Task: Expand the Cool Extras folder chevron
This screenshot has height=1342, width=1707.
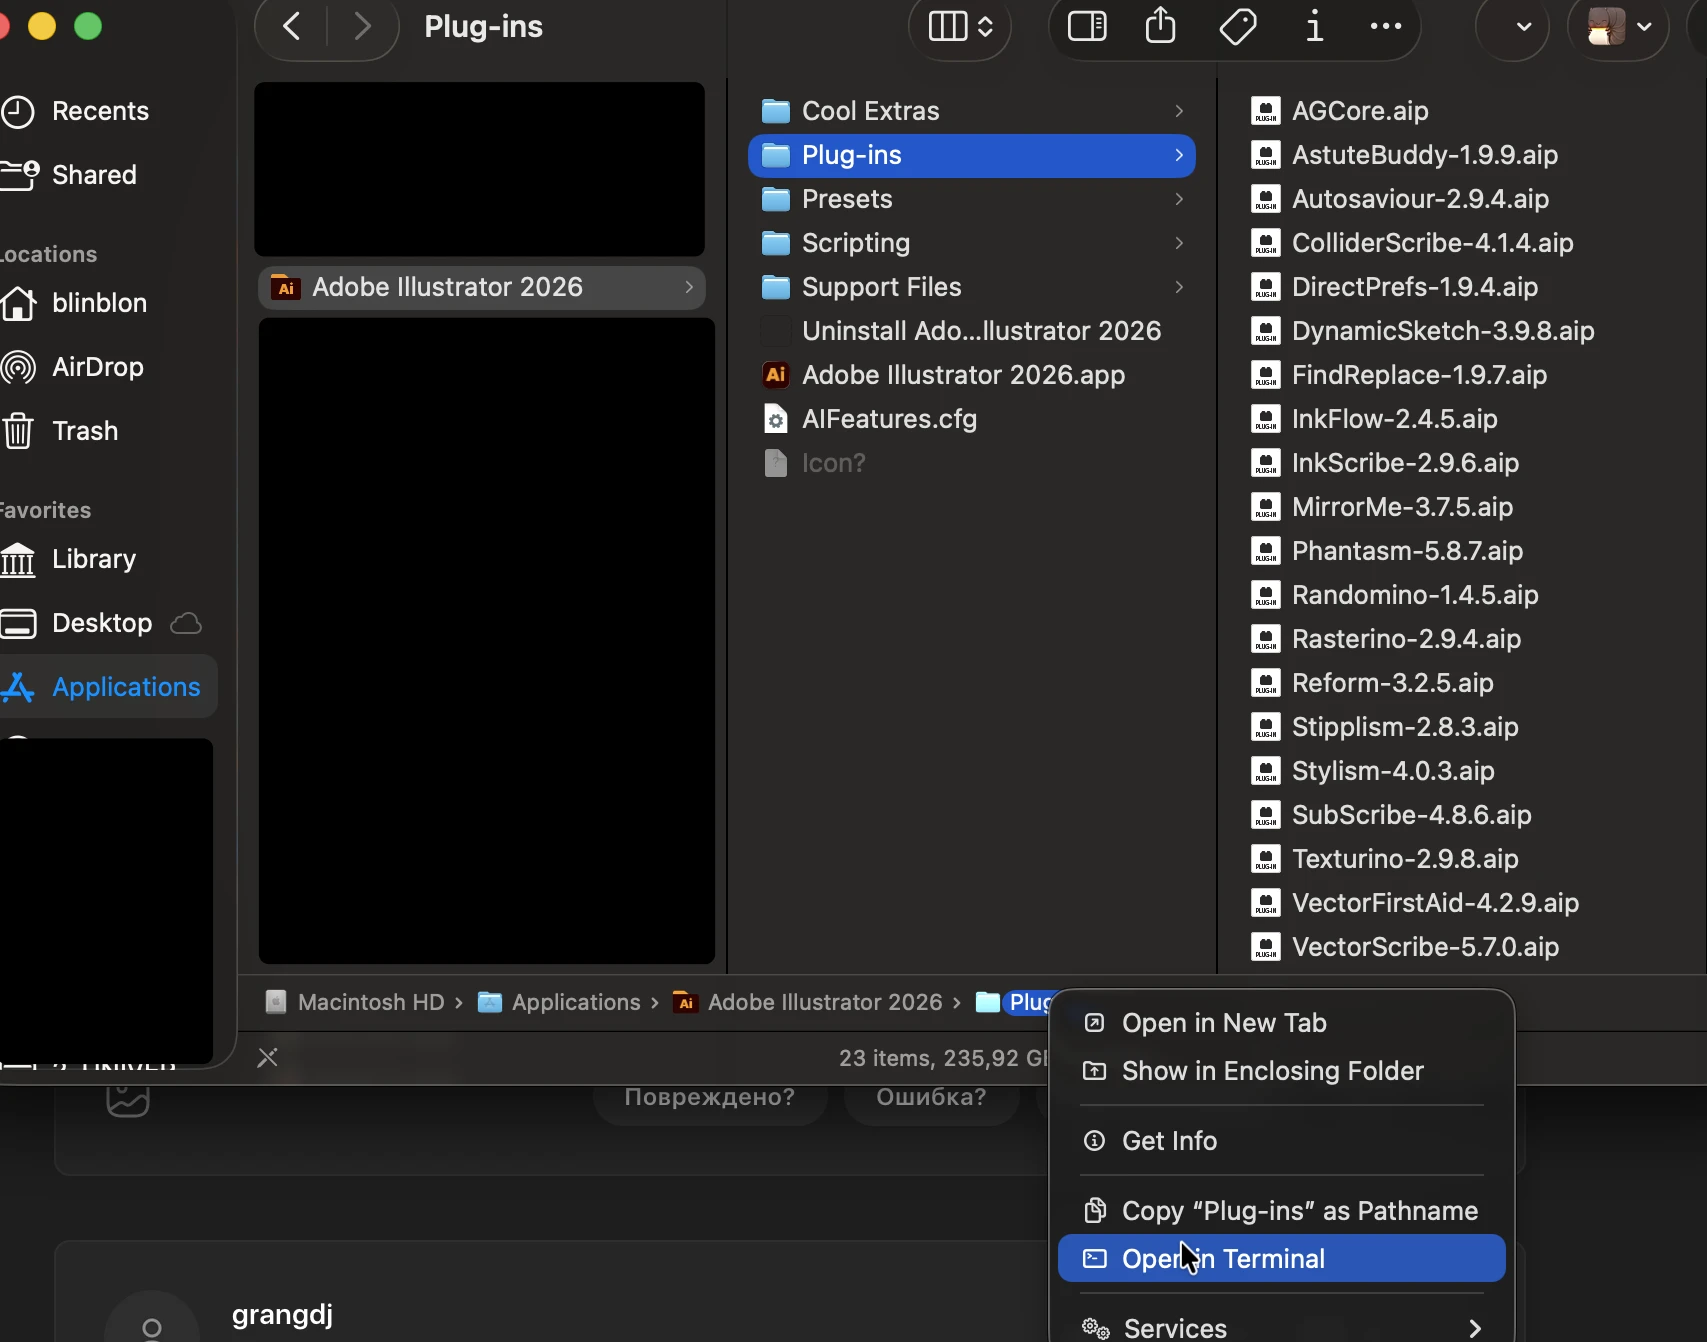Action: point(1179,111)
